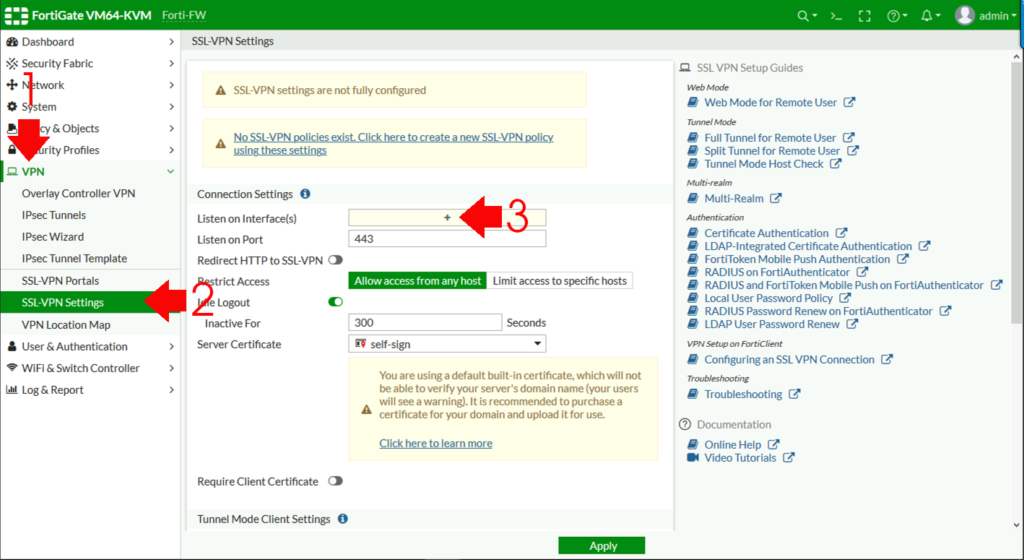The height and width of the screenshot is (560, 1024).
Task: Click the WiFi & Switch Controller icon
Action: (12, 367)
